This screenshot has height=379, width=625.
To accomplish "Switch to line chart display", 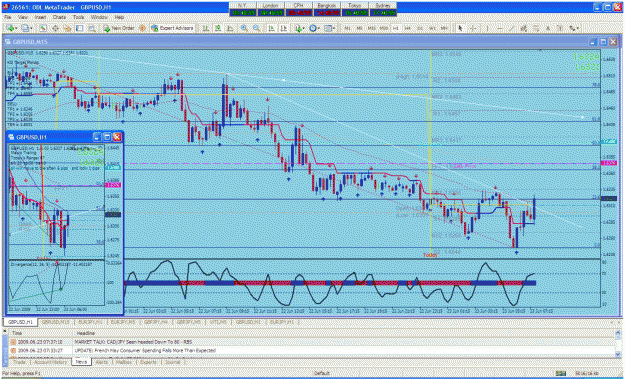I will tap(230, 28).
